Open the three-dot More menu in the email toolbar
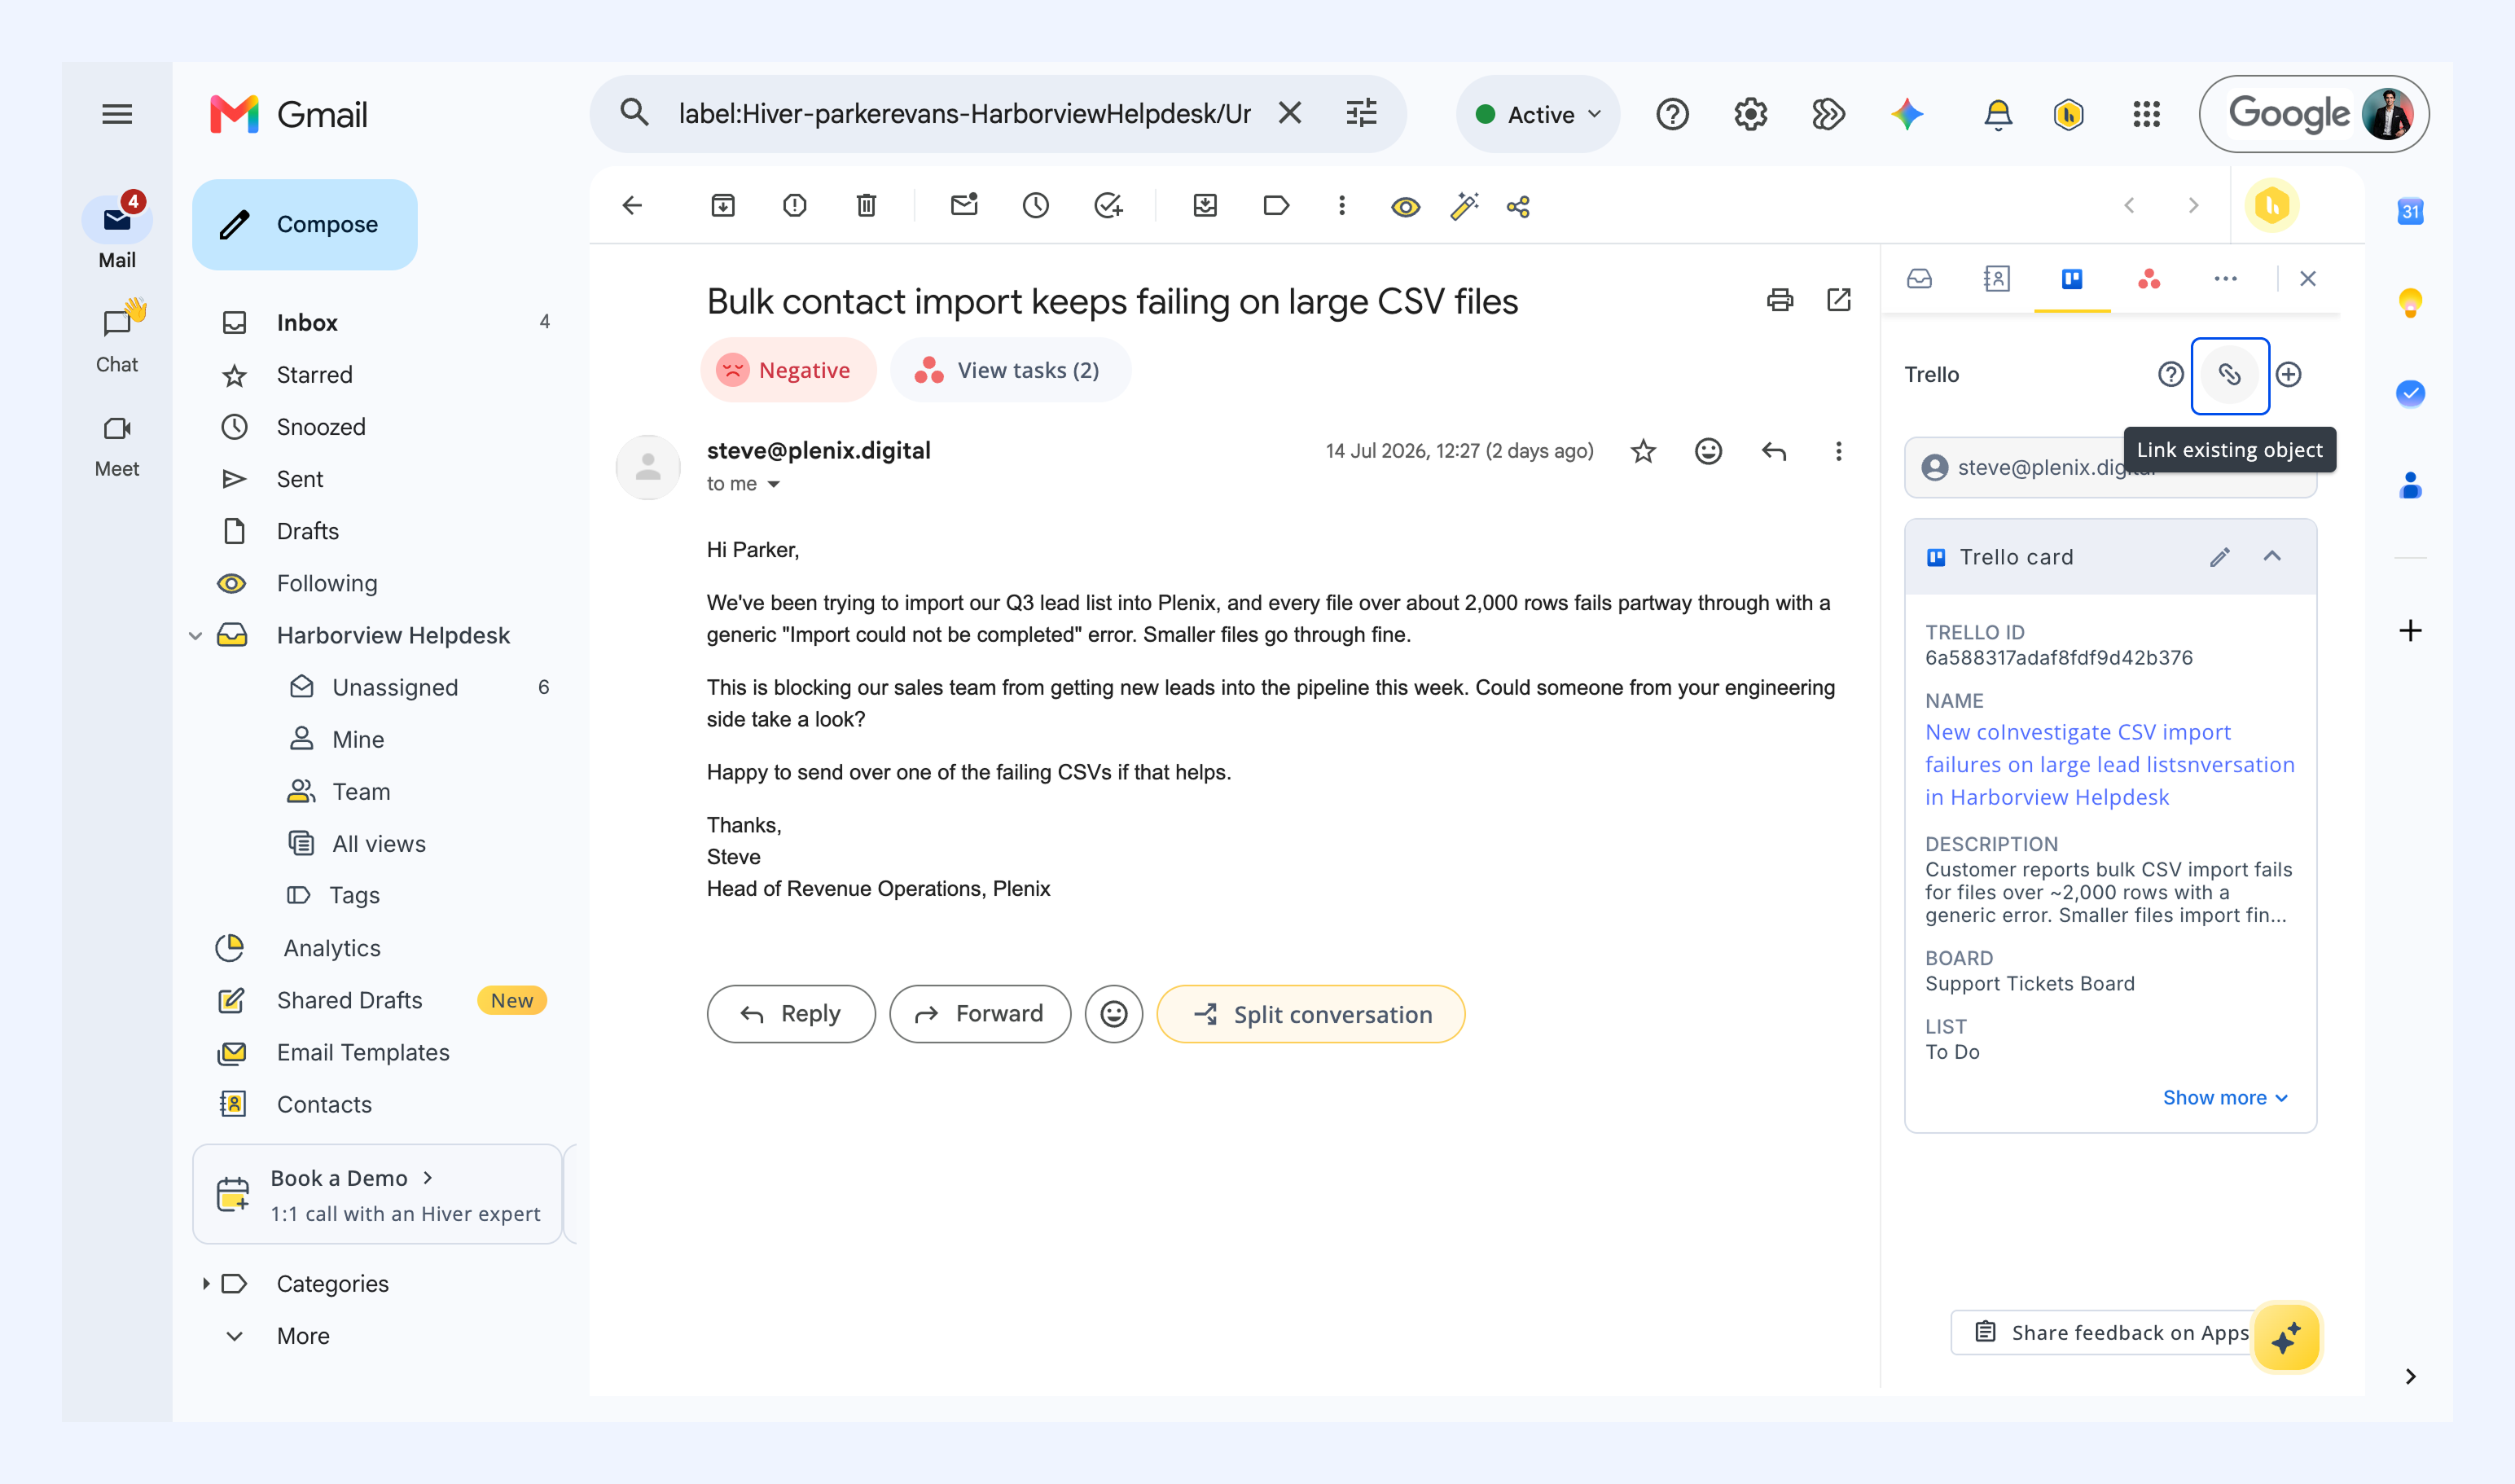Image resolution: width=2515 pixels, height=1484 pixels. [x=1342, y=206]
